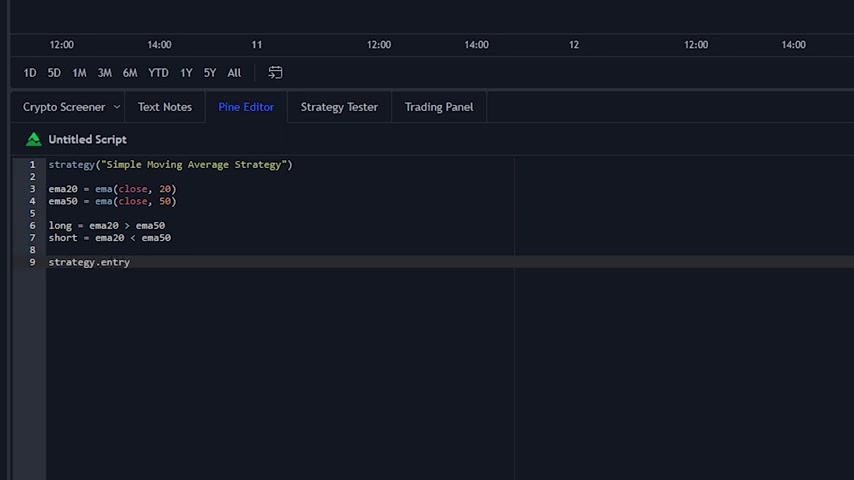
Task: Select the YTD range button
Action: coord(158,73)
